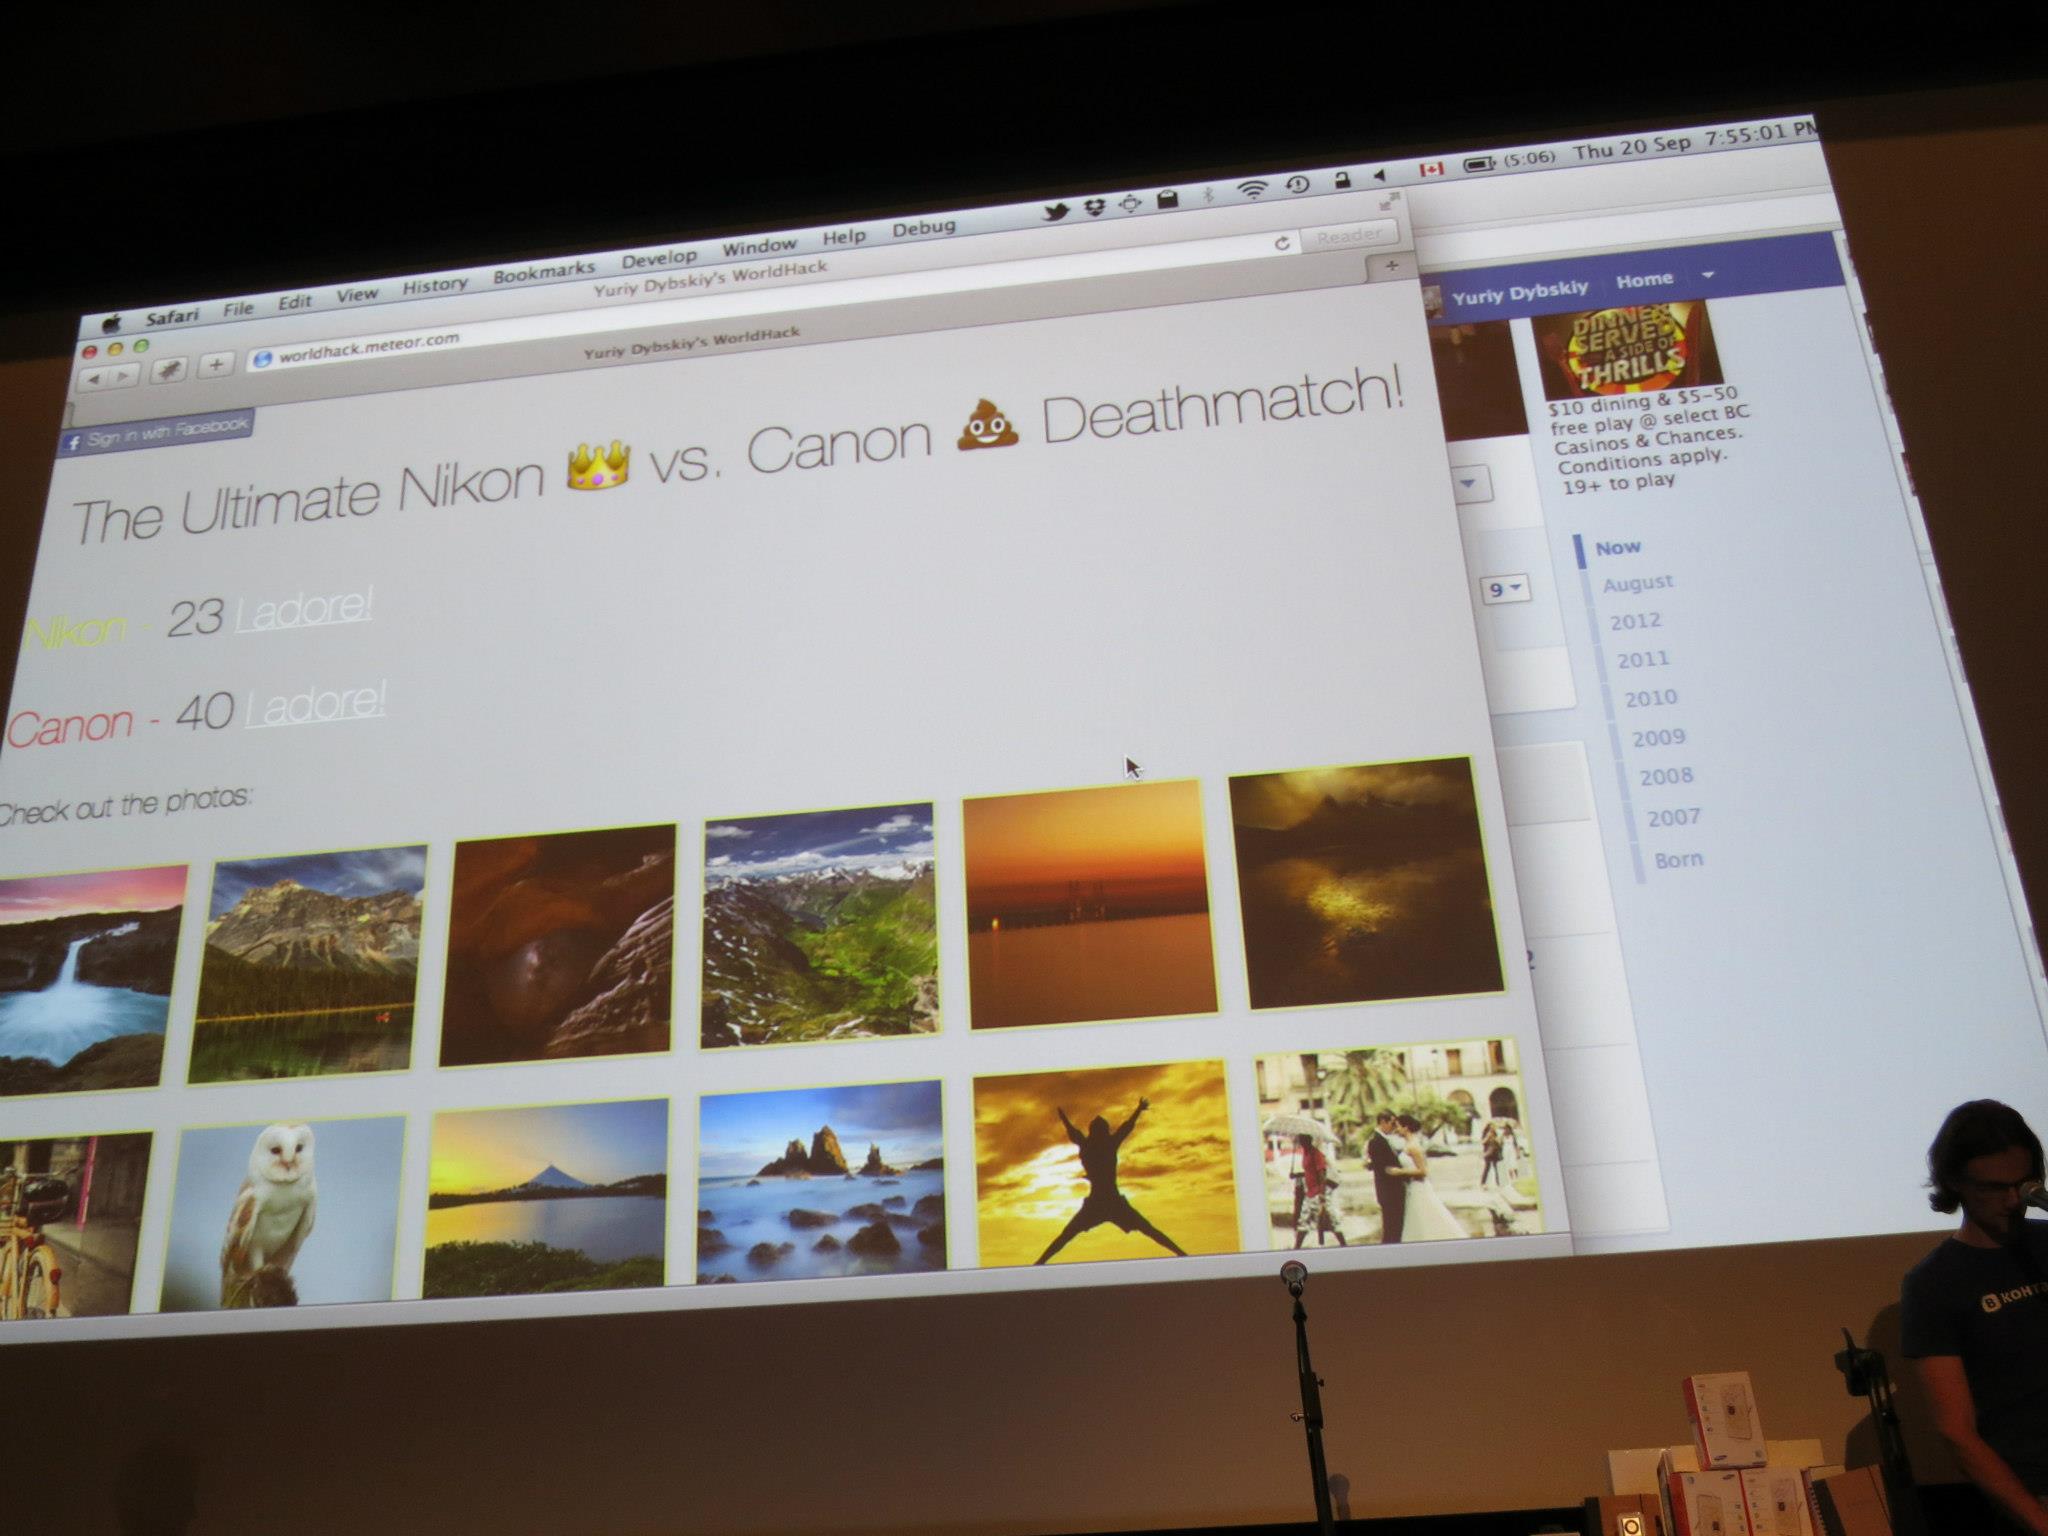The height and width of the screenshot is (1536, 2048).
Task: Open the blue sea rocks photo thumbnail
Action: (x=821, y=1181)
